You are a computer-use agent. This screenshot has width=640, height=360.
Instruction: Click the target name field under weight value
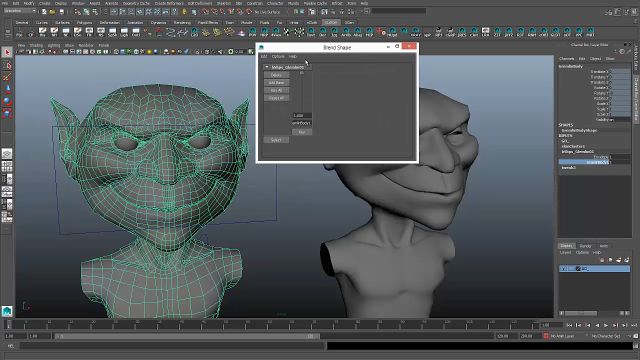pyautogui.click(x=302, y=123)
